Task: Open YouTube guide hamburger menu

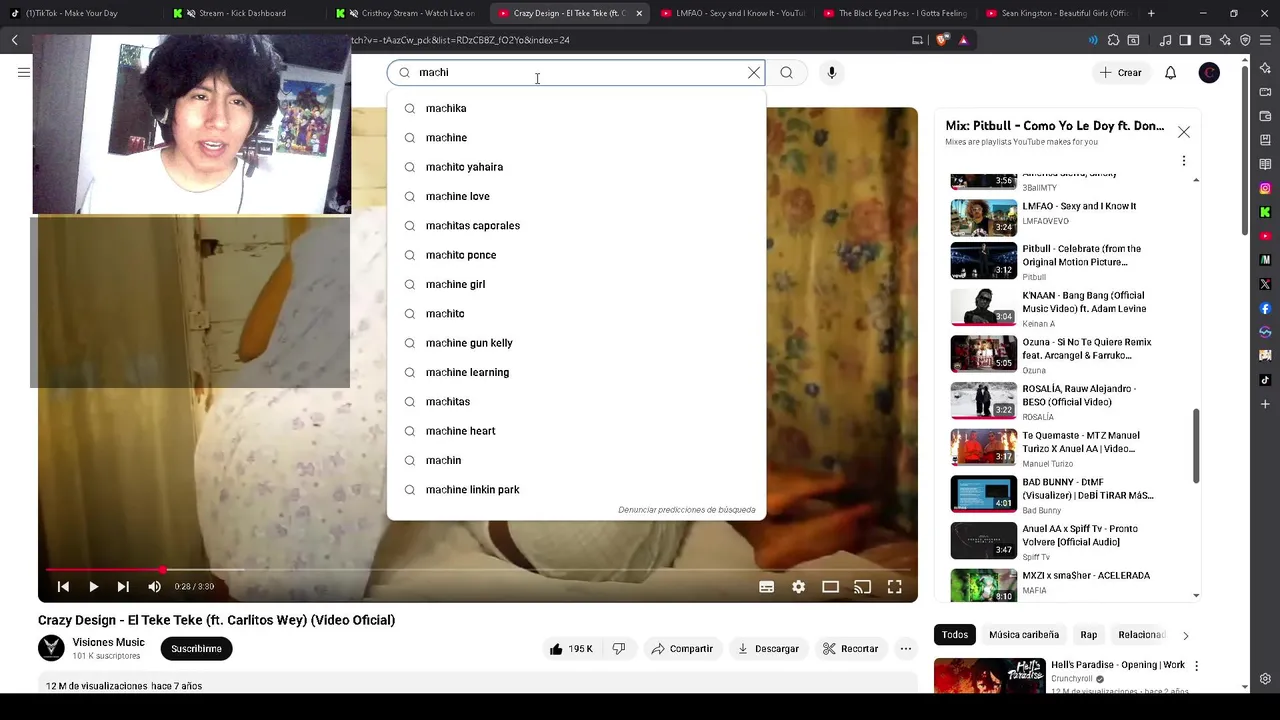Action: [24, 72]
